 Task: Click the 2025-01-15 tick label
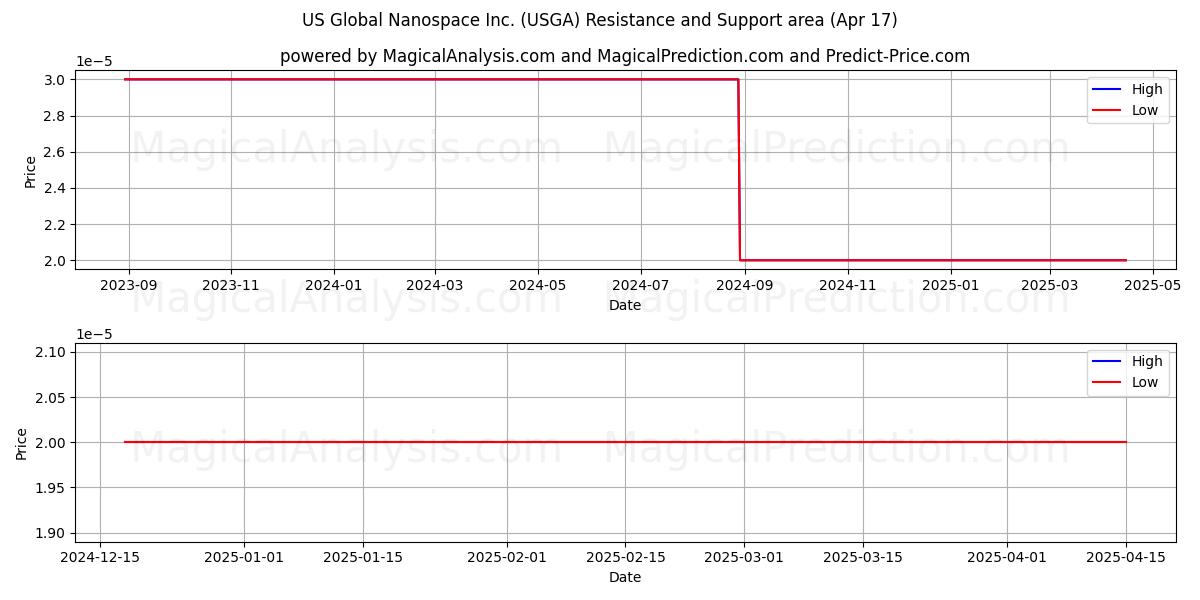363,557
